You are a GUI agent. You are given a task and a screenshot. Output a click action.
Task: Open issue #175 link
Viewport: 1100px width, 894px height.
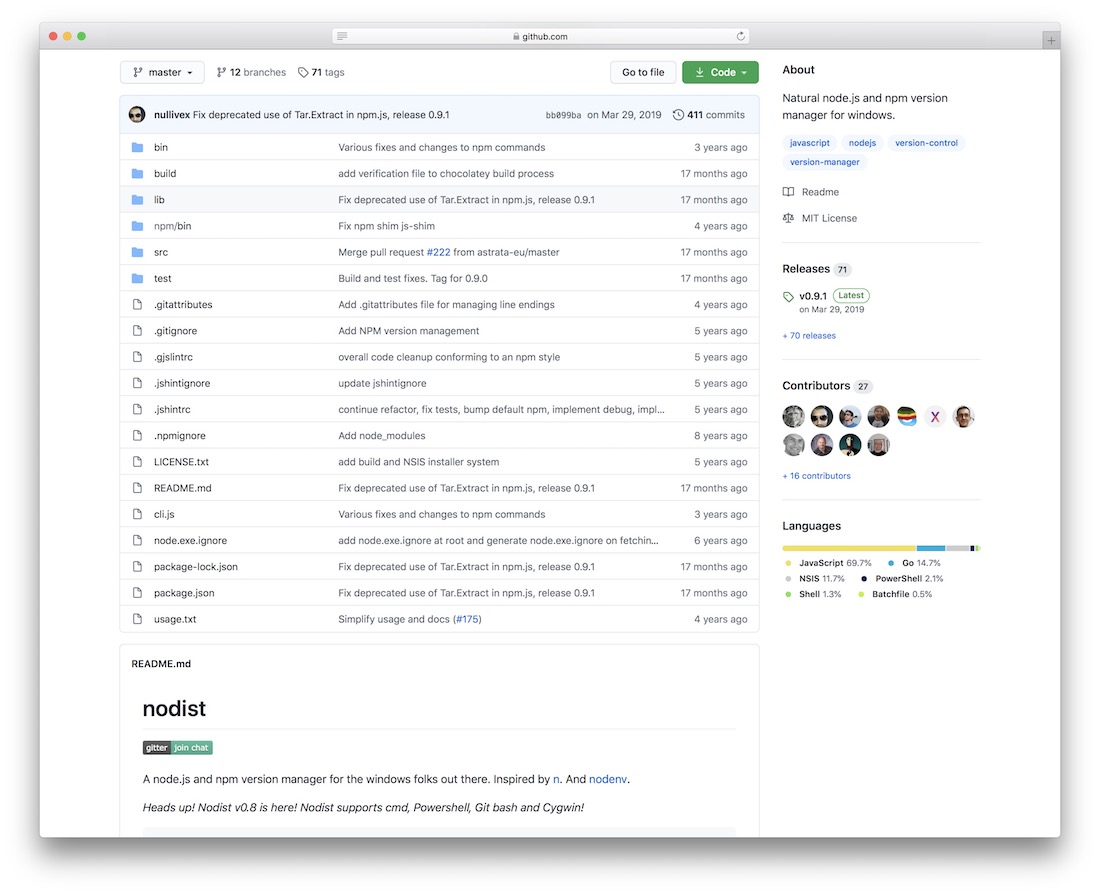[467, 619]
